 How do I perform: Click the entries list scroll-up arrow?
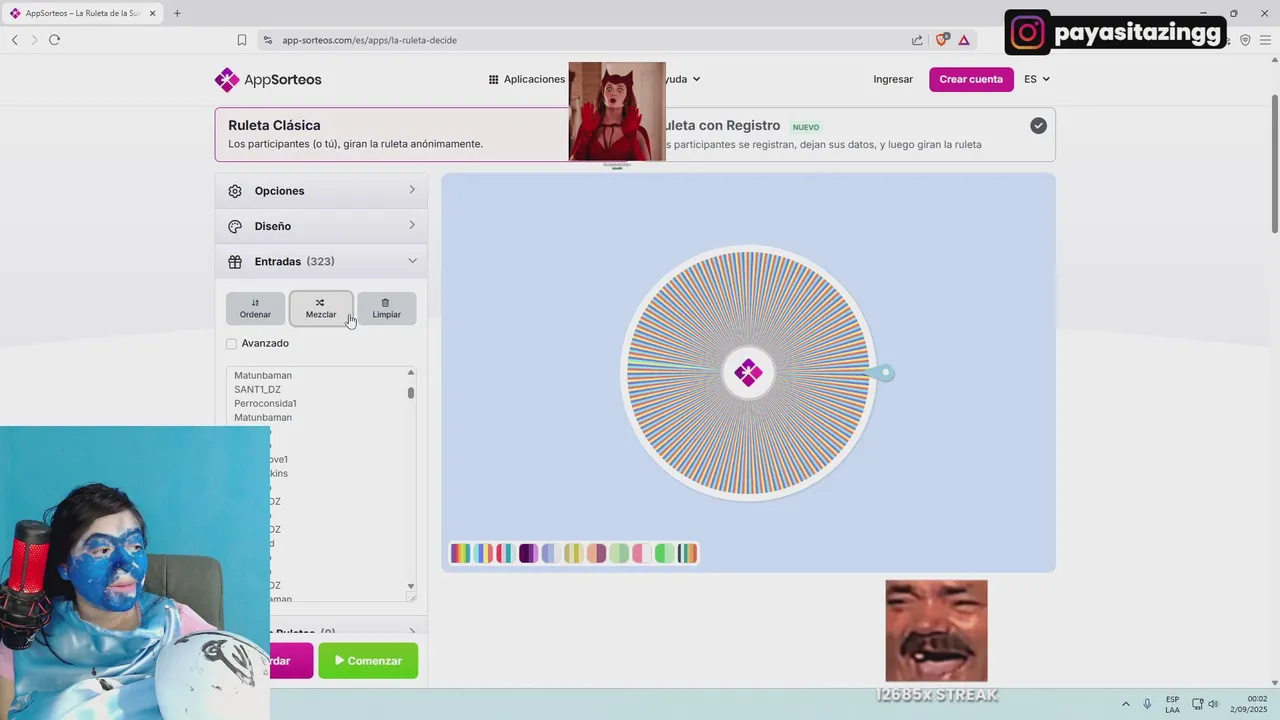[x=411, y=373]
